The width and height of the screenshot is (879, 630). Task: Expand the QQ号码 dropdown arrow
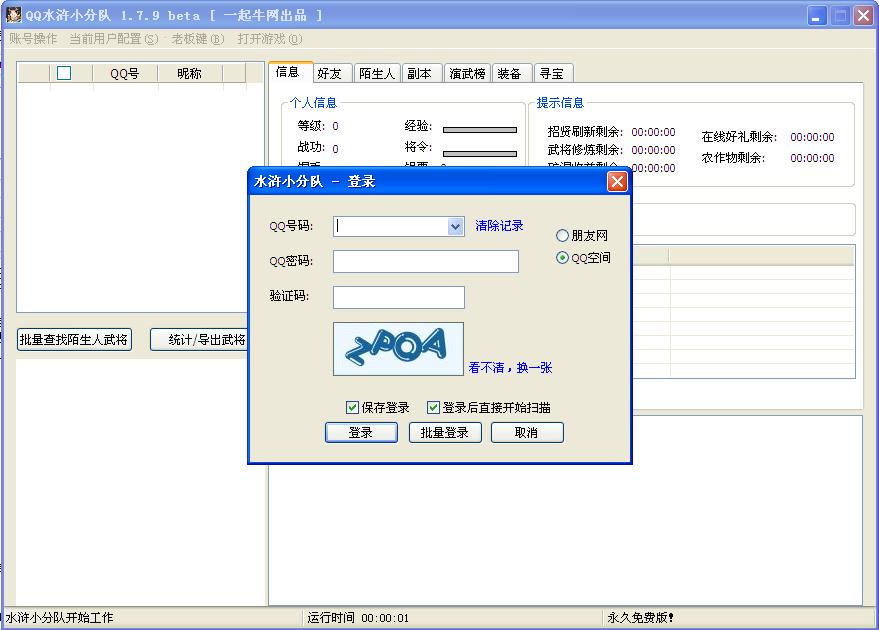tap(455, 226)
